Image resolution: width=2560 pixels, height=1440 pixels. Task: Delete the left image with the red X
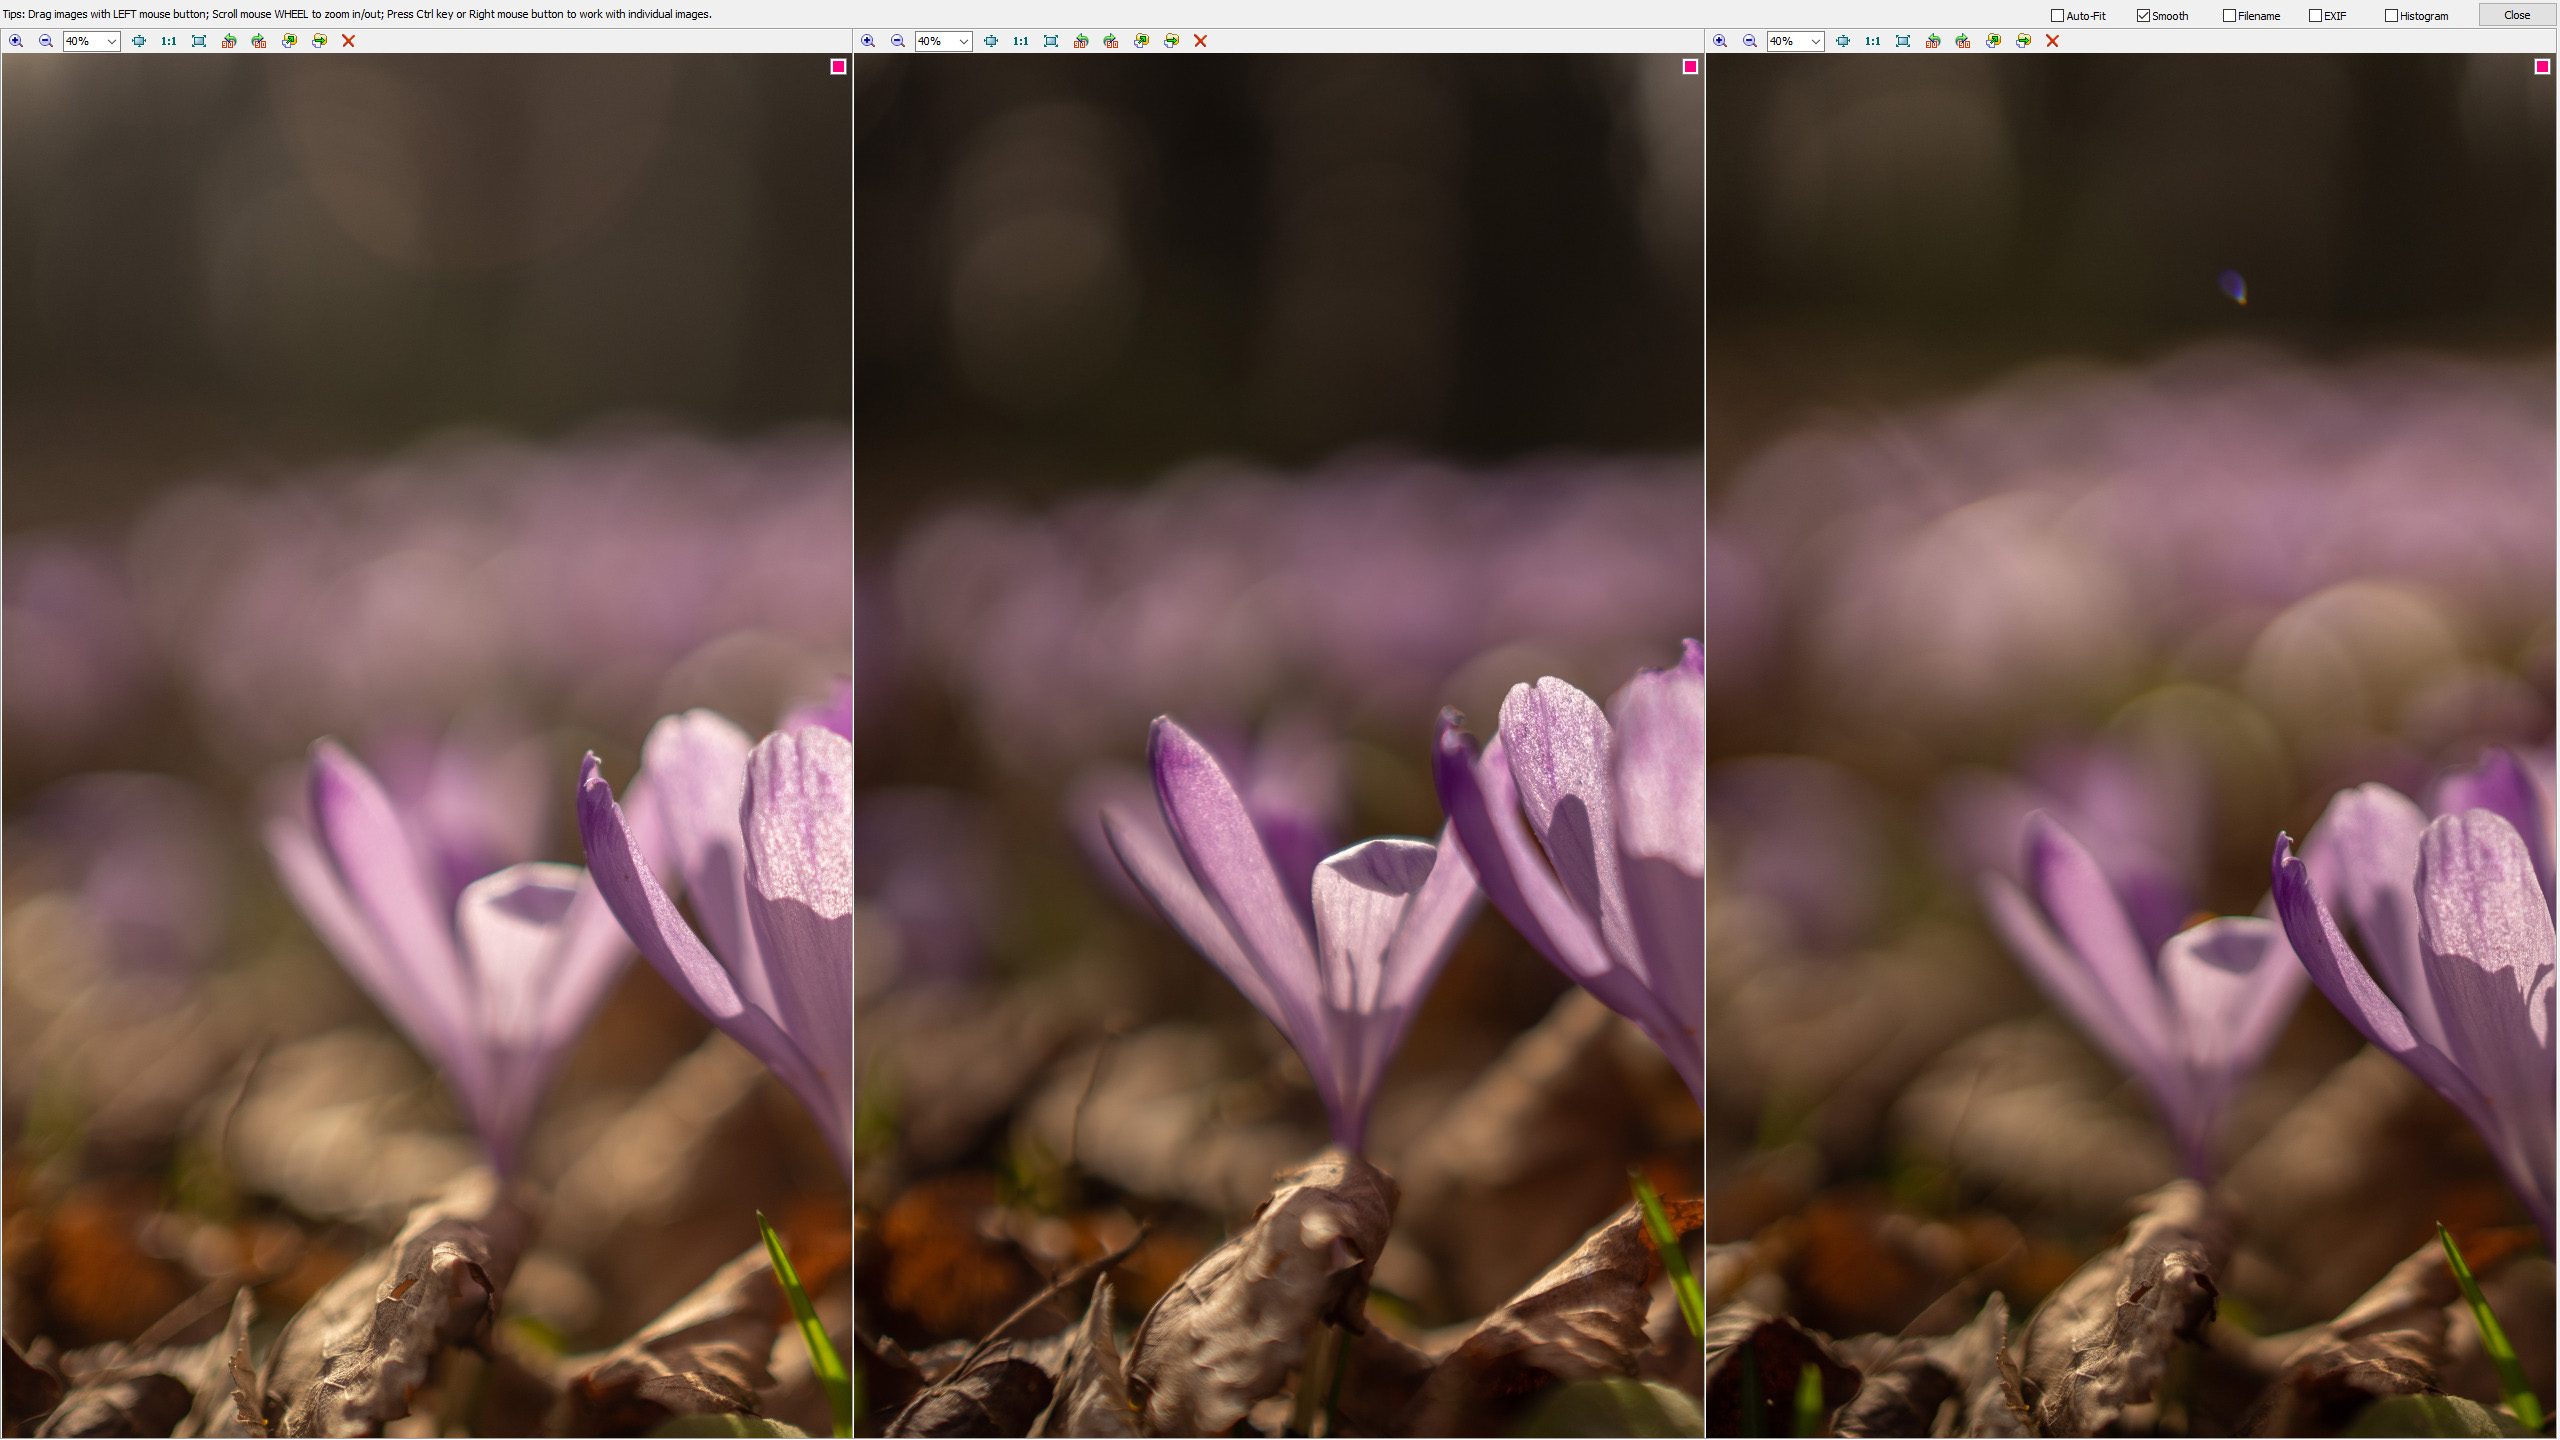tap(348, 41)
